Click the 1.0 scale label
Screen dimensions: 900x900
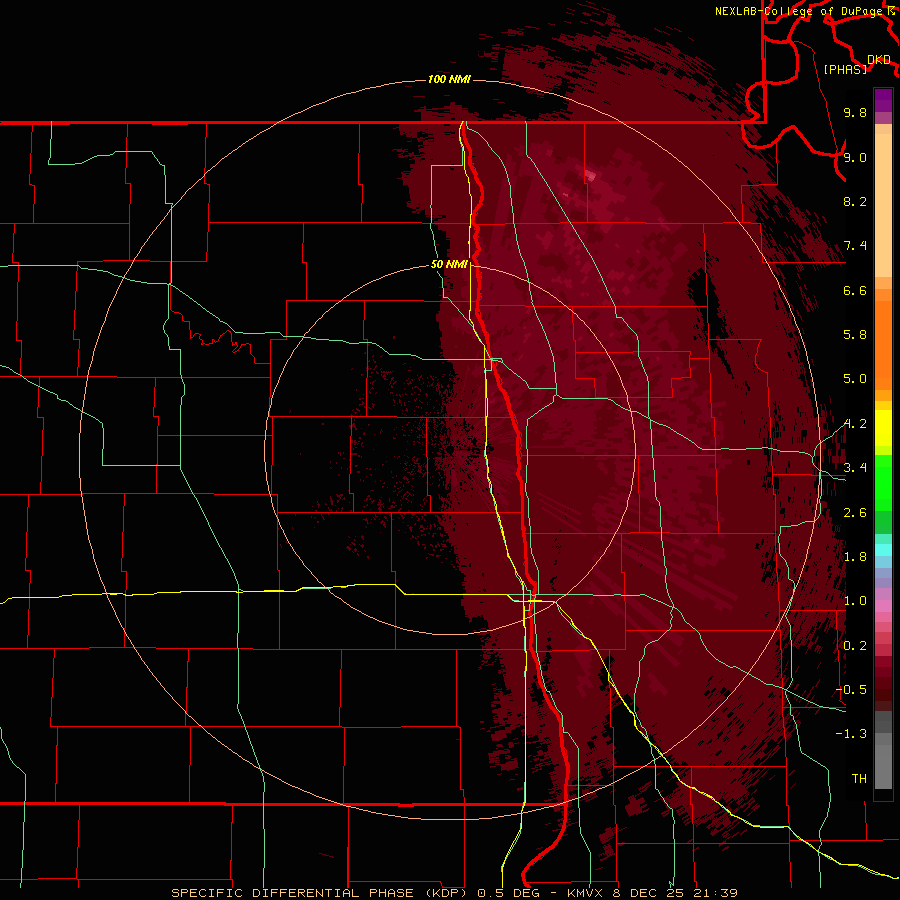tap(855, 601)
